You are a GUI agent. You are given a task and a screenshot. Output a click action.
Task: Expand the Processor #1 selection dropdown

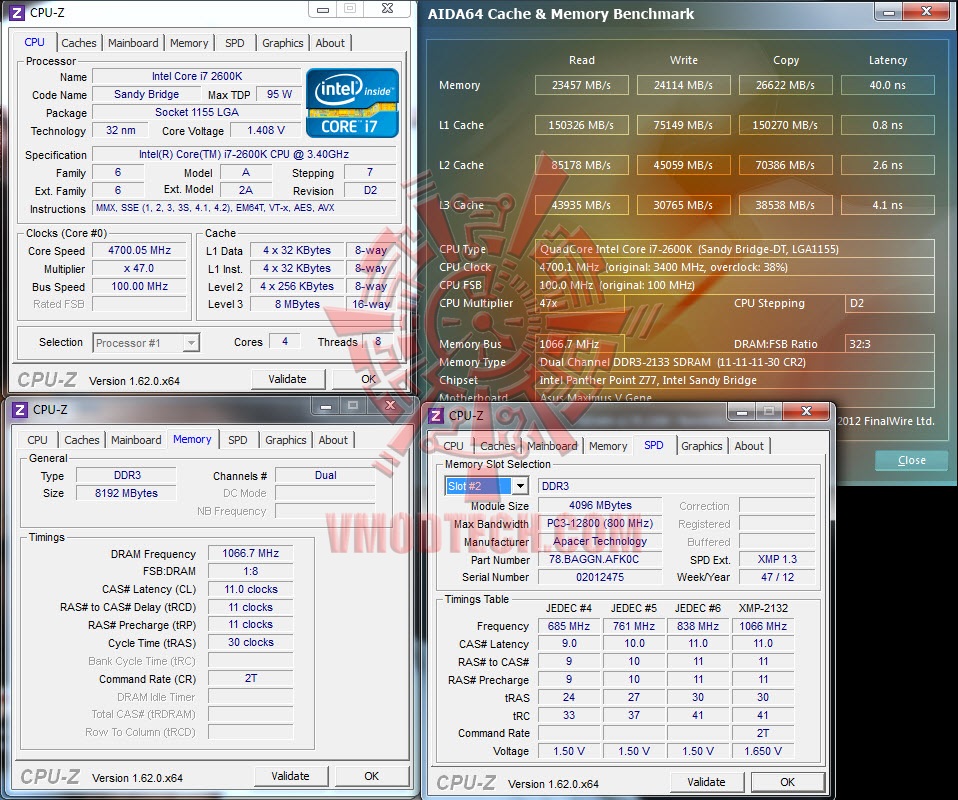[191, 343]
